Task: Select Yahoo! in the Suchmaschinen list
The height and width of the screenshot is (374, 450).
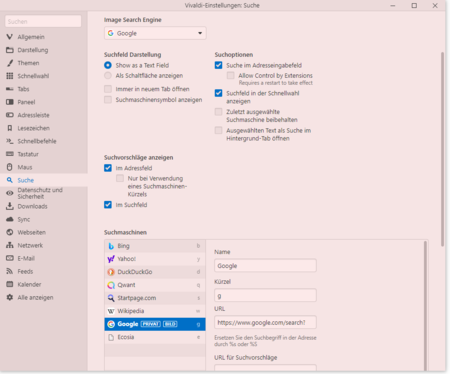Action: [x=155, y=259]
